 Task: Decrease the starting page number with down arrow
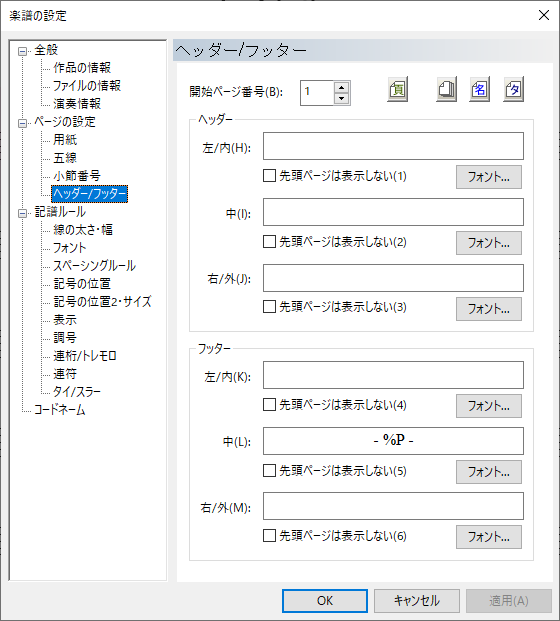[x=341, y=98]
